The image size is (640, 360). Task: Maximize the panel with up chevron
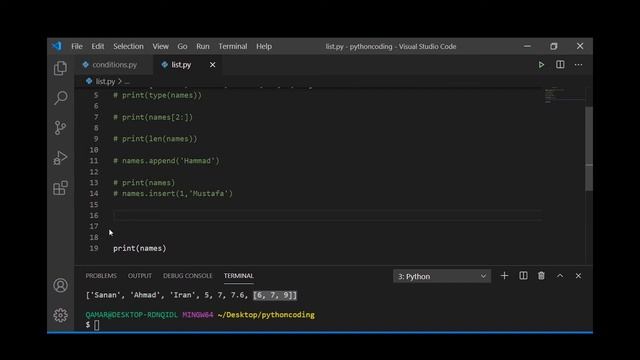point(560,276)
